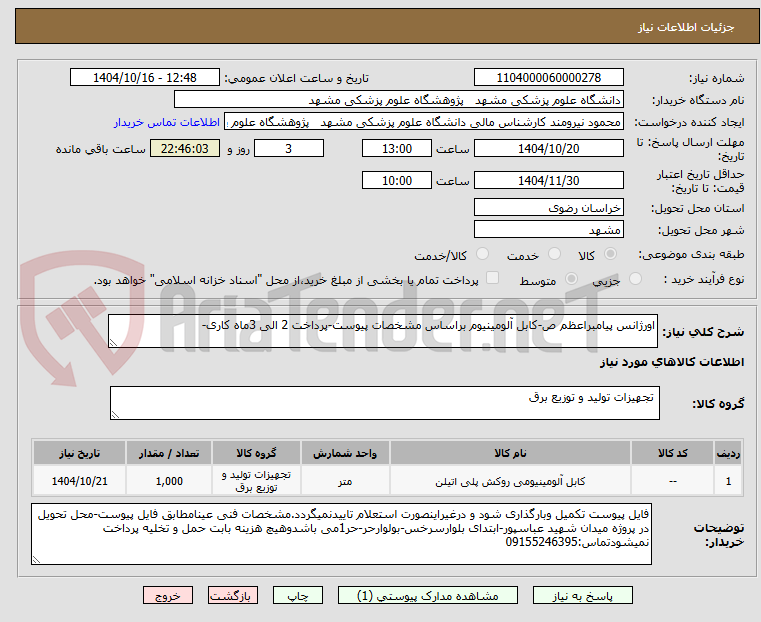Click the ردیف column header

[728, 453]
